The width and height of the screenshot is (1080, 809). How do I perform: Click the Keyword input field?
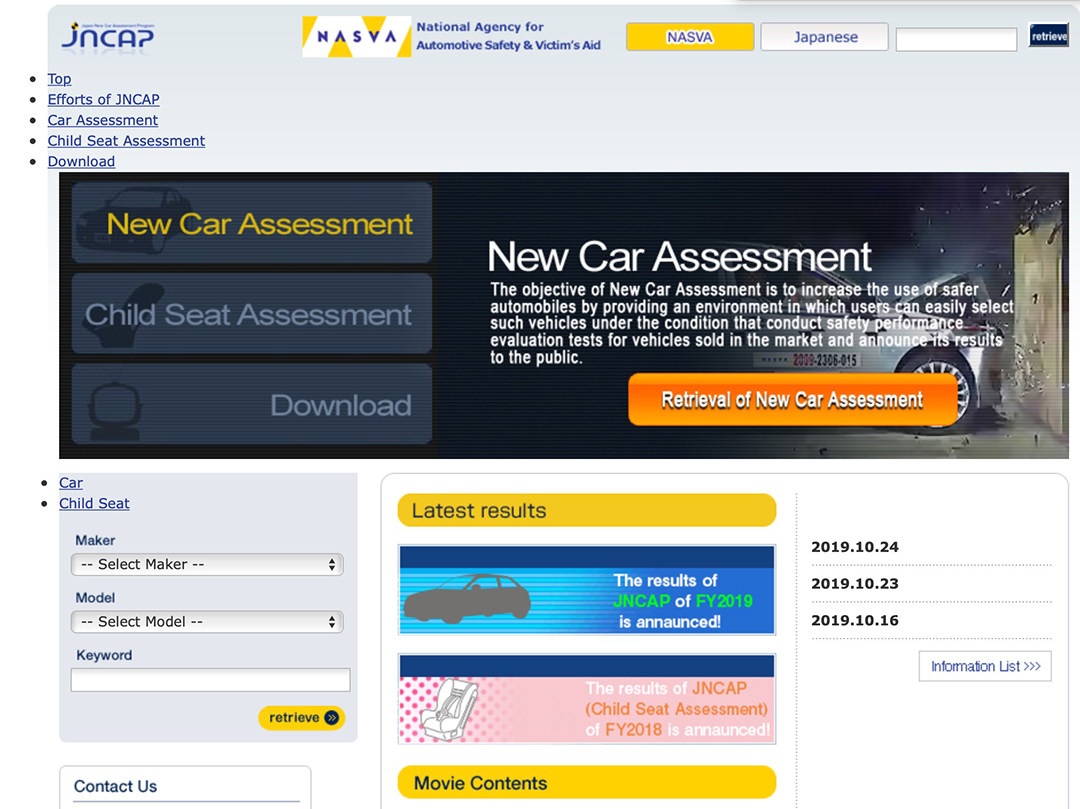(210, 680)
